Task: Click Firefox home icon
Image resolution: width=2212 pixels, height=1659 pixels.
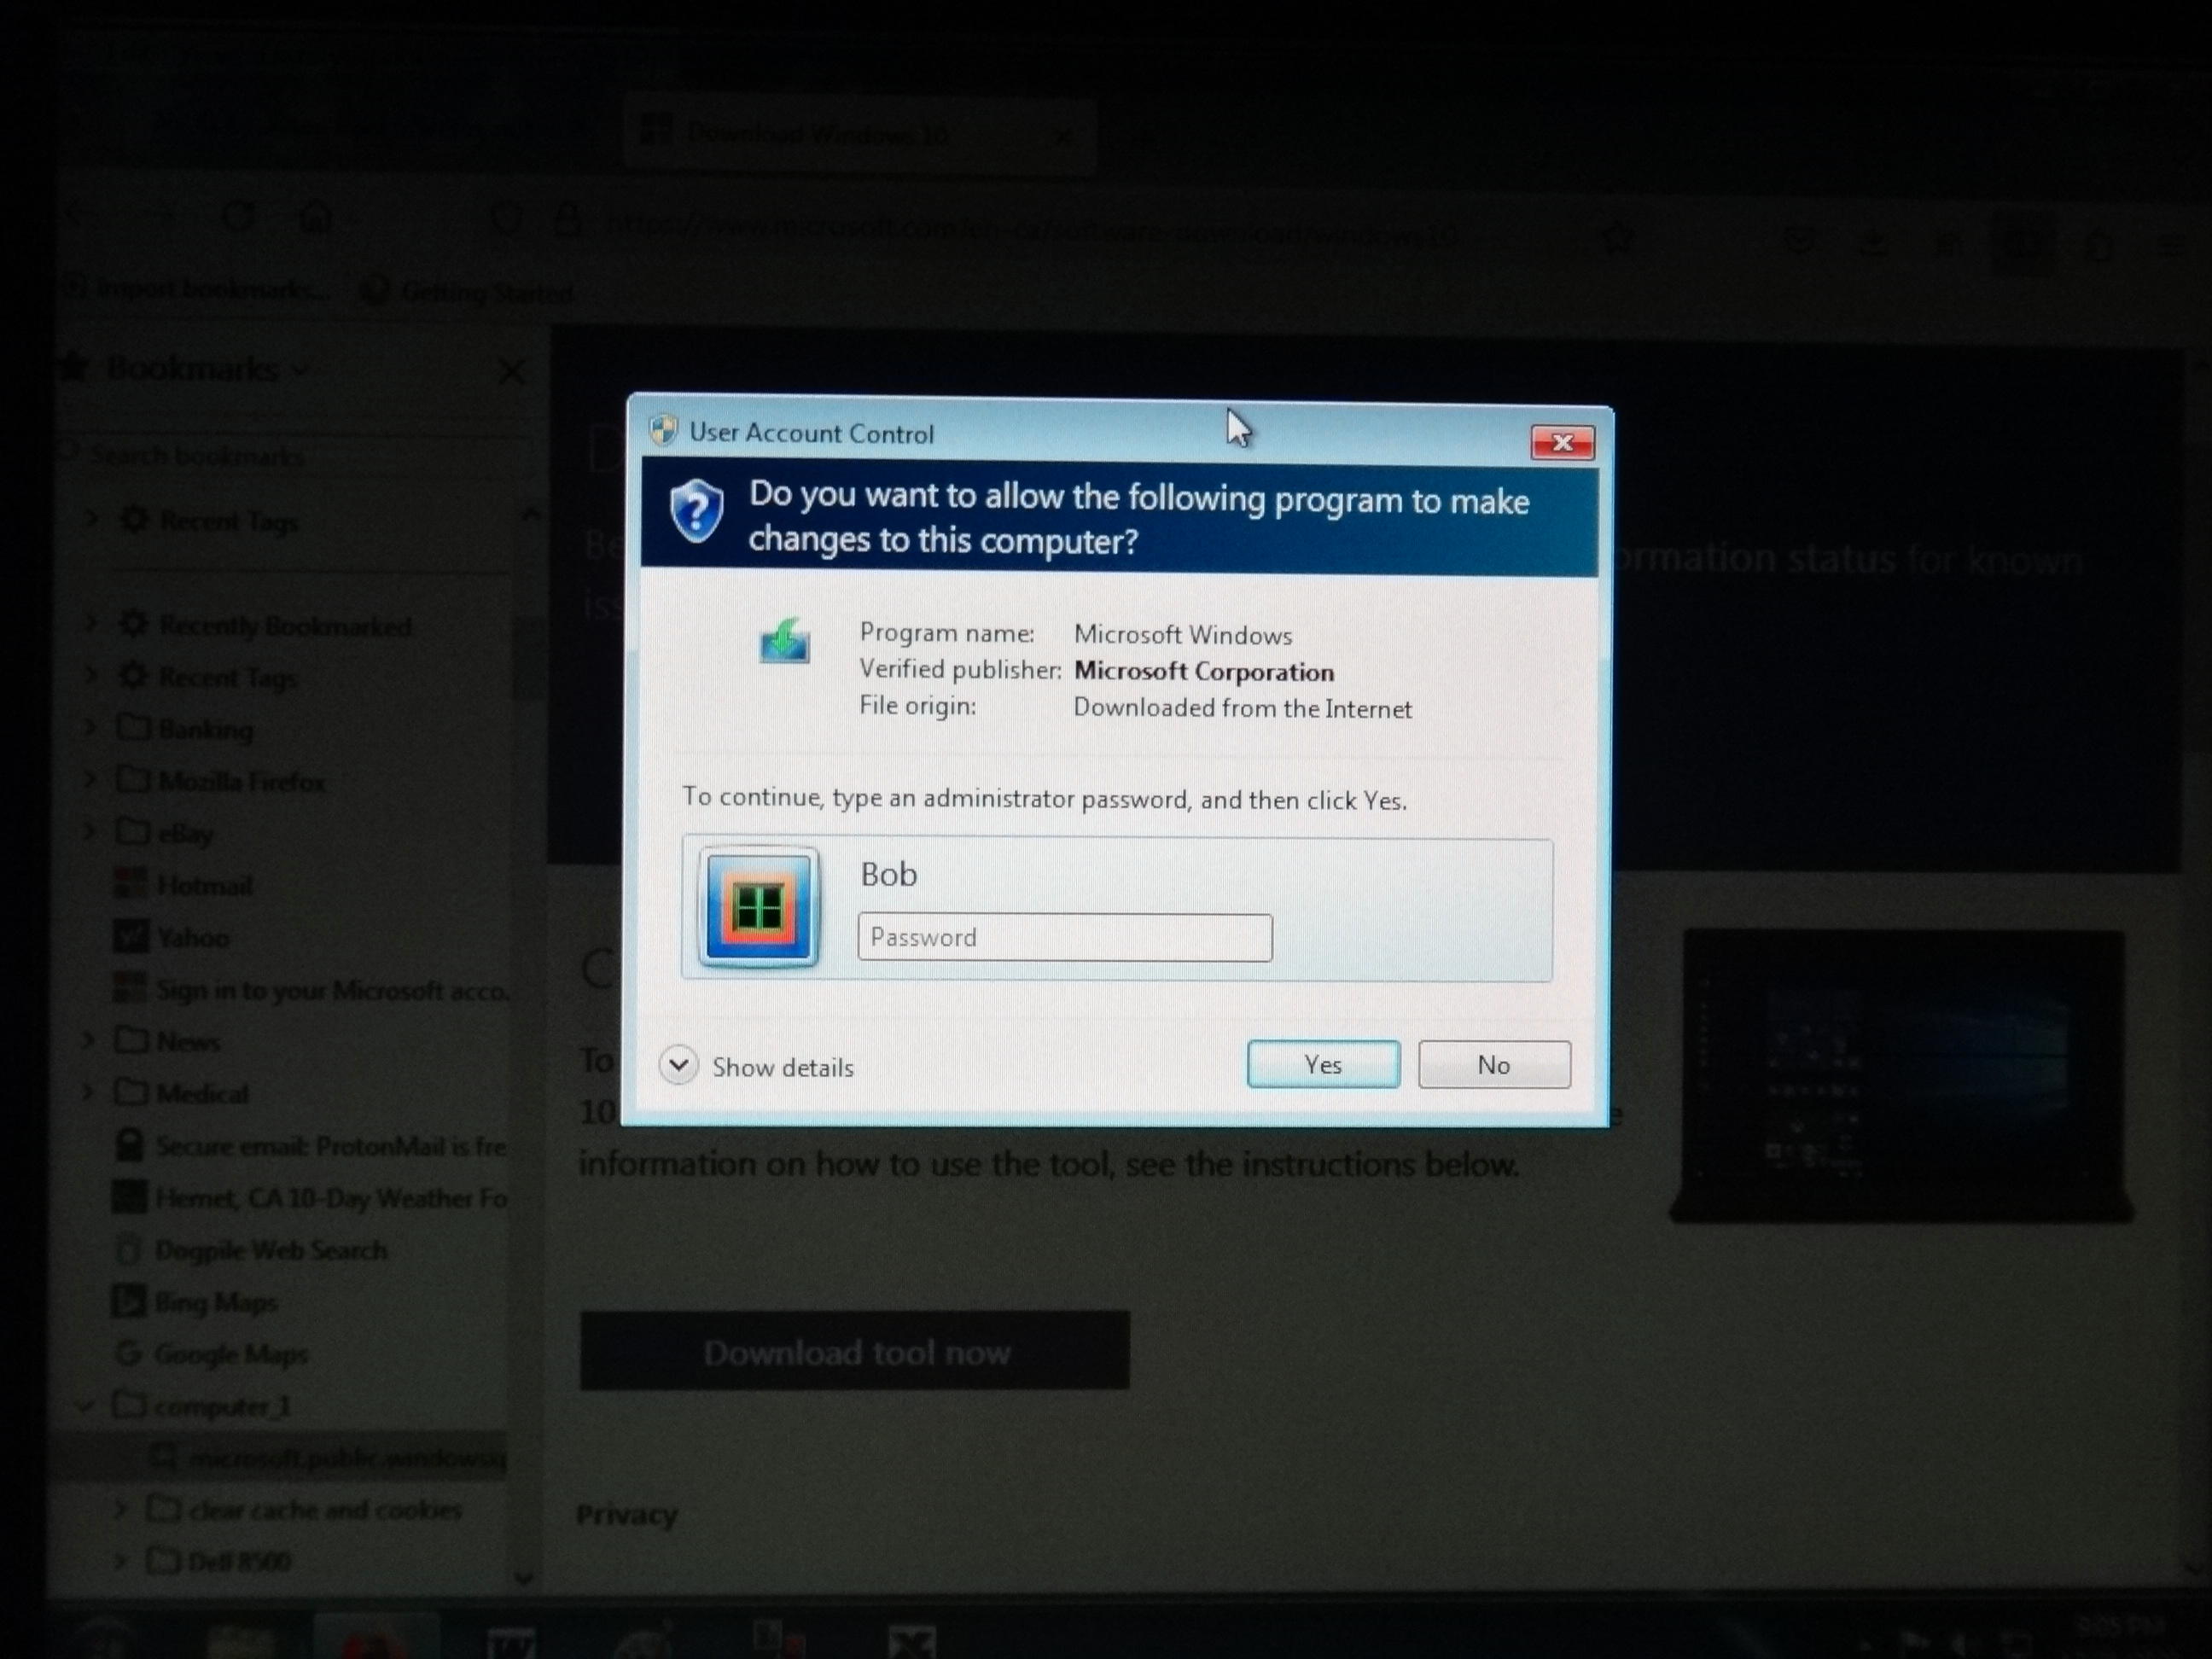Action: (x=316, y=216)
